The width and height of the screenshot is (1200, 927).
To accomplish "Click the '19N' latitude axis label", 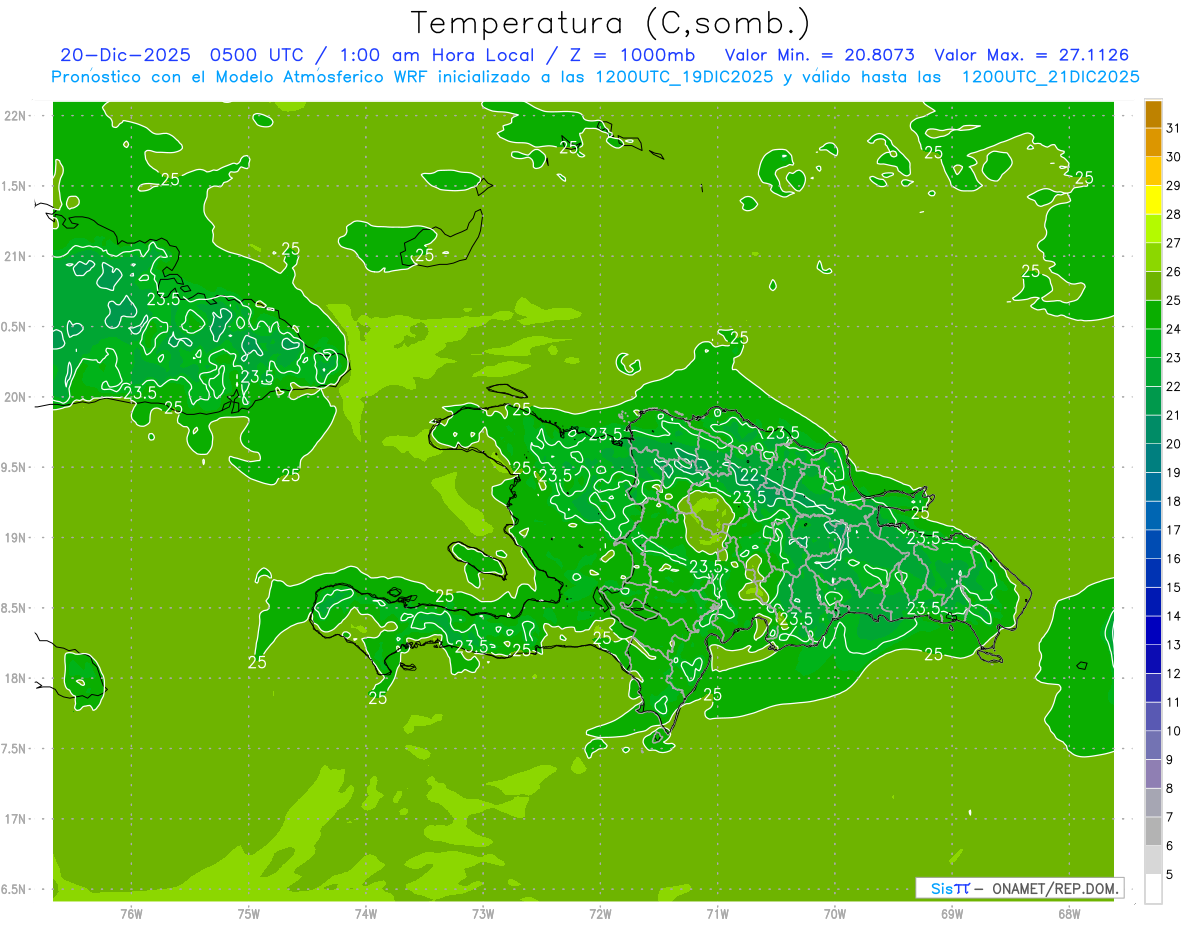I will click(x=16, y=538).
